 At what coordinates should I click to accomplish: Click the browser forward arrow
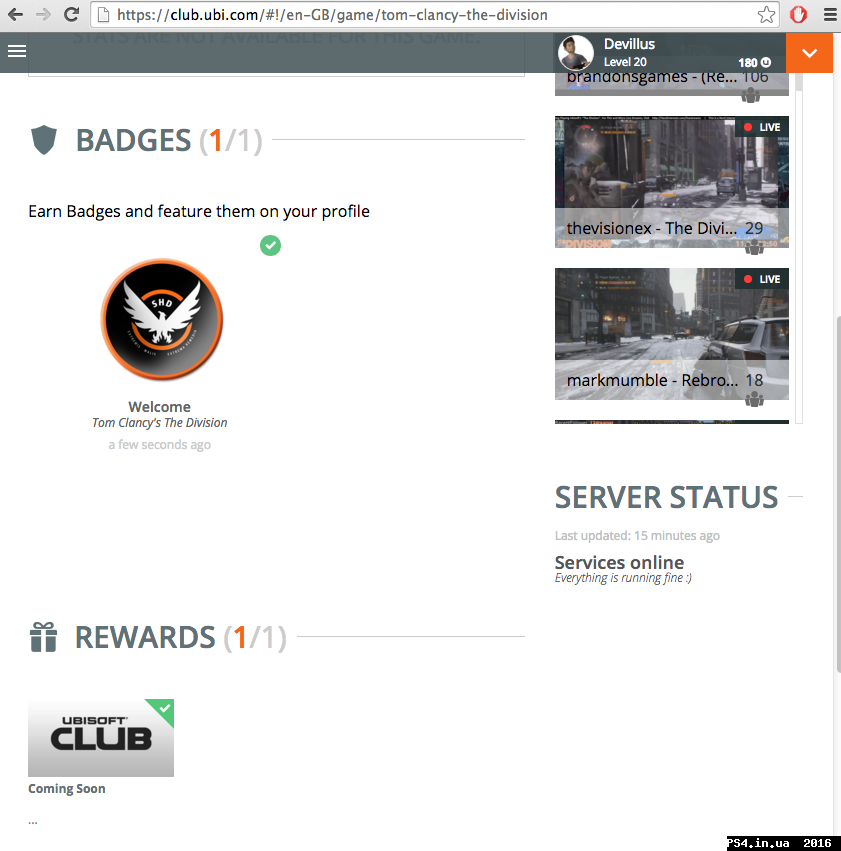(x=43, y=15)
